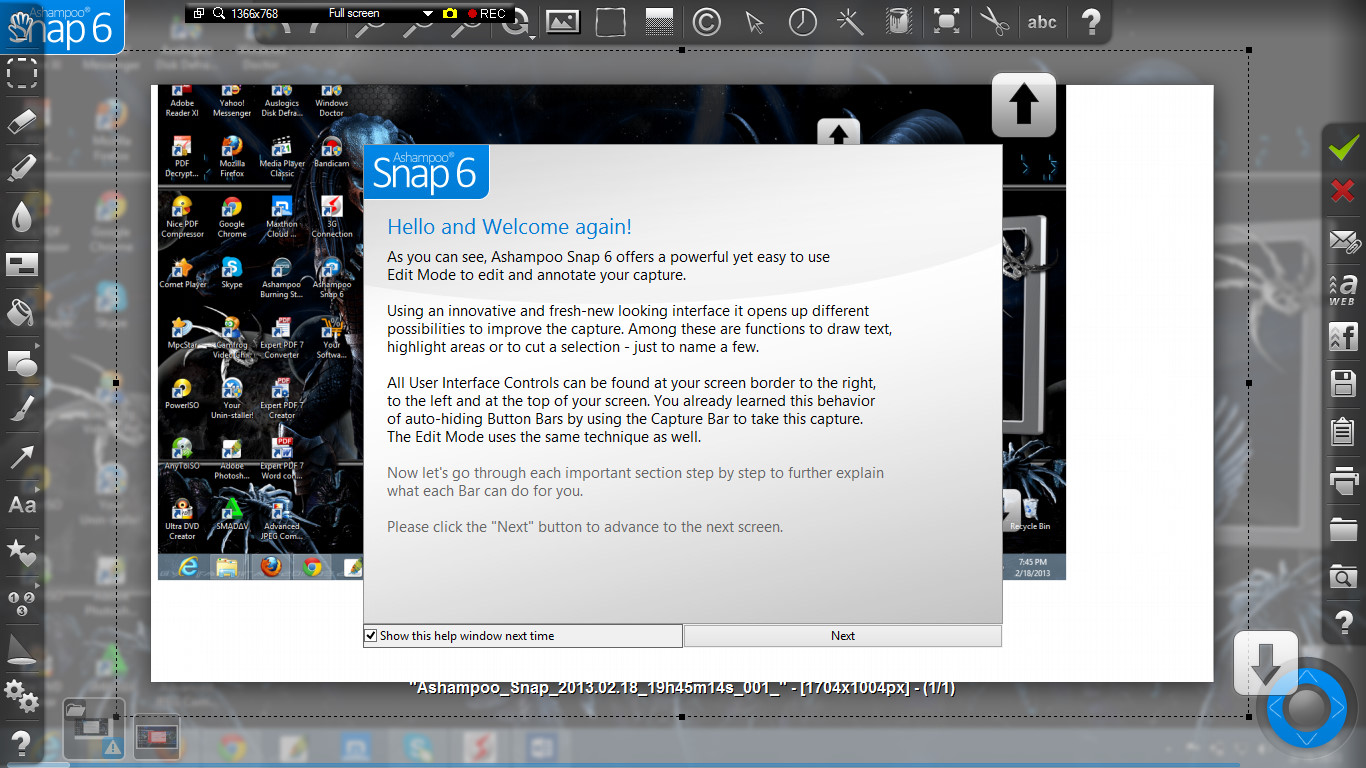Share capture to Facebook
This screenshot has height=768, width=1366.
1343,336
